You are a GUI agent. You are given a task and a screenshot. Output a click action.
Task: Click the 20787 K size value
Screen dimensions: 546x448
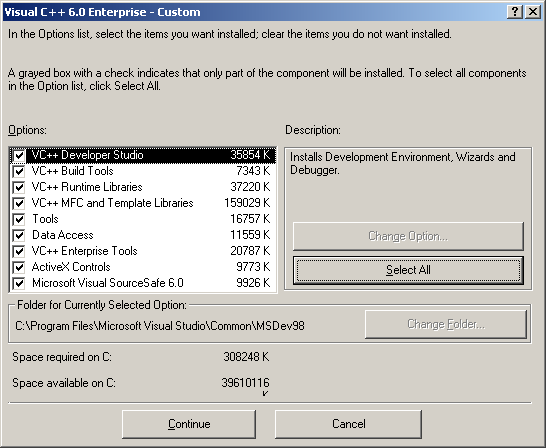point(250,251)
